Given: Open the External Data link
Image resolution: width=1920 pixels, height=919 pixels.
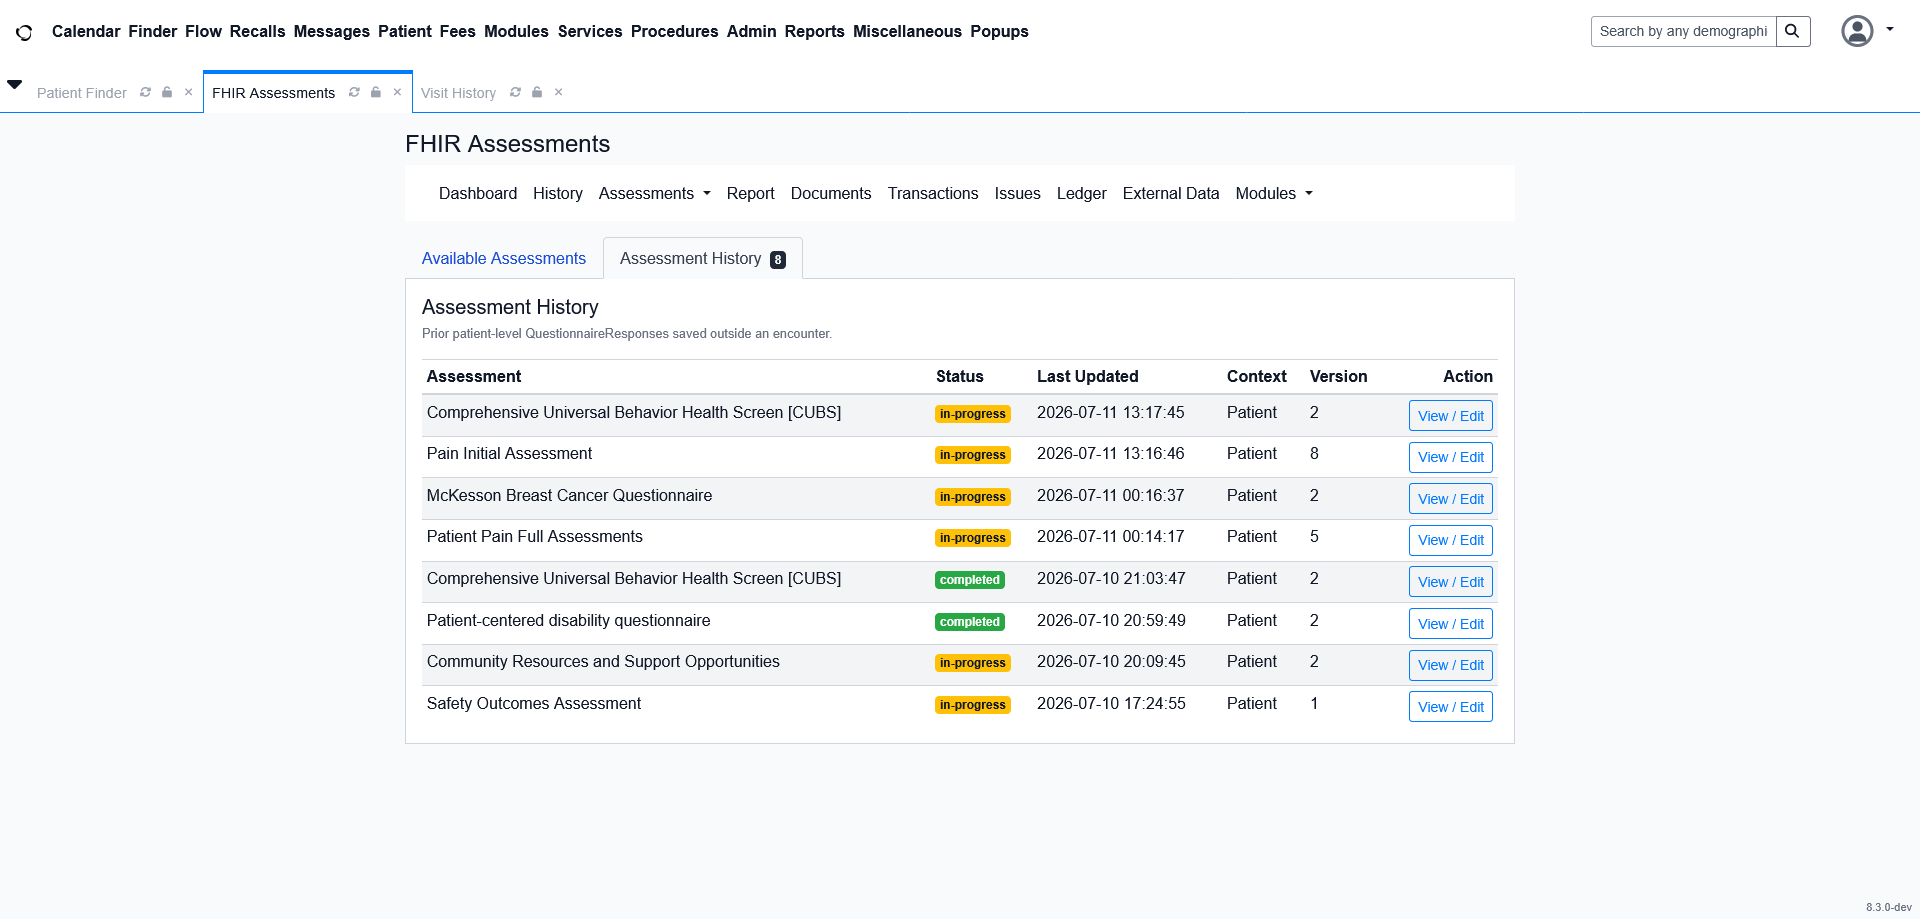Looking at the screenshot, I should 1171,193.
